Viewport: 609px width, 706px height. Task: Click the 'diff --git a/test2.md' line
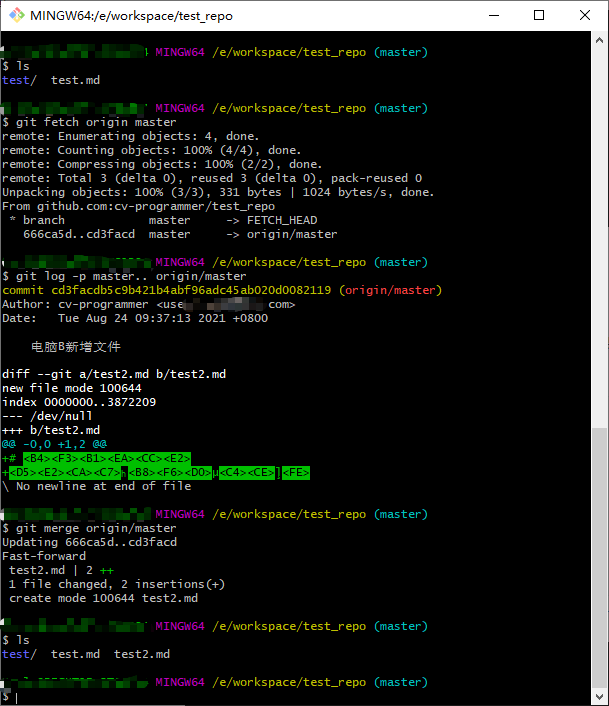click(x=114, y=374)
